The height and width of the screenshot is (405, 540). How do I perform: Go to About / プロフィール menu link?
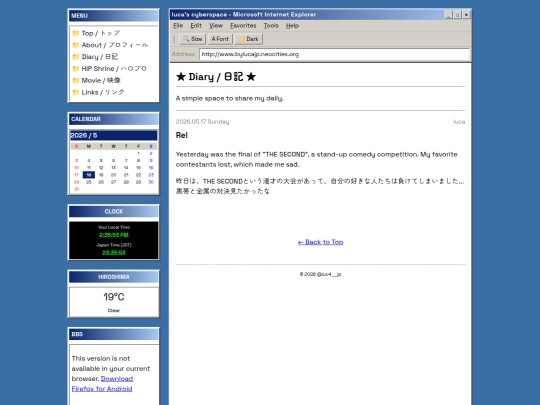115,45
